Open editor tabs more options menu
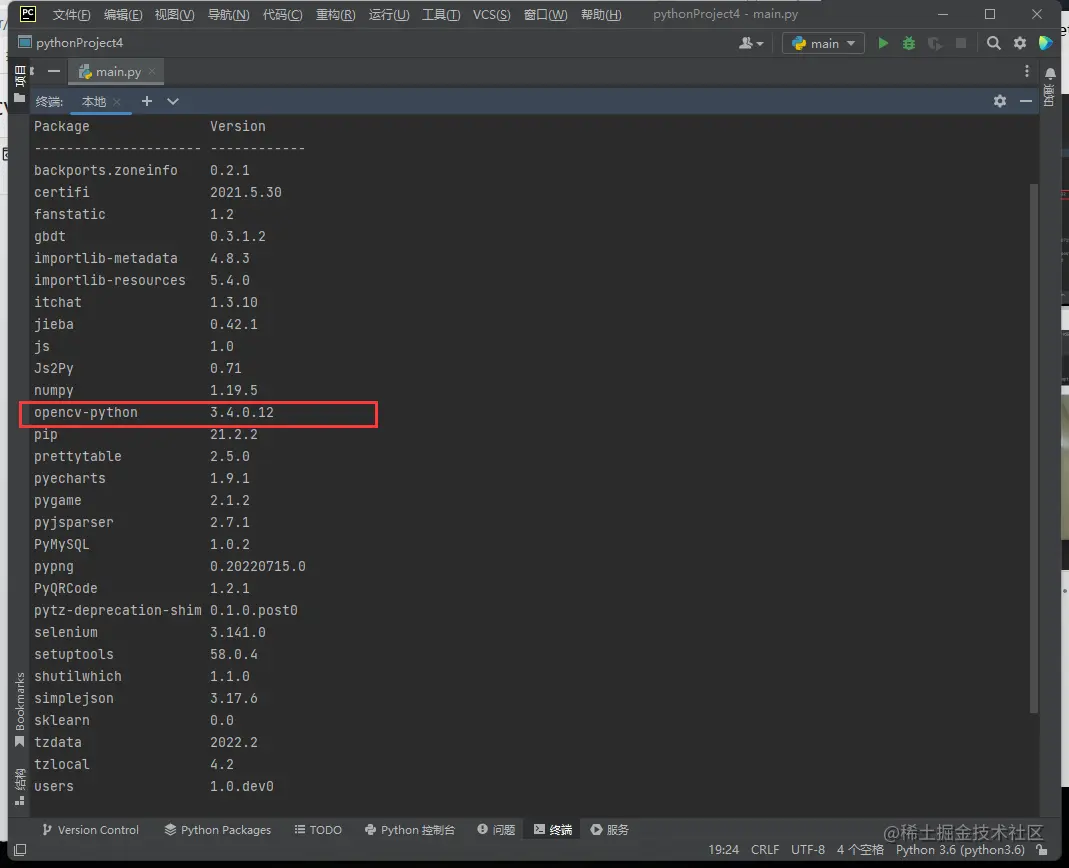Viewport: 1069px width, 868px height. [1027, 71]
